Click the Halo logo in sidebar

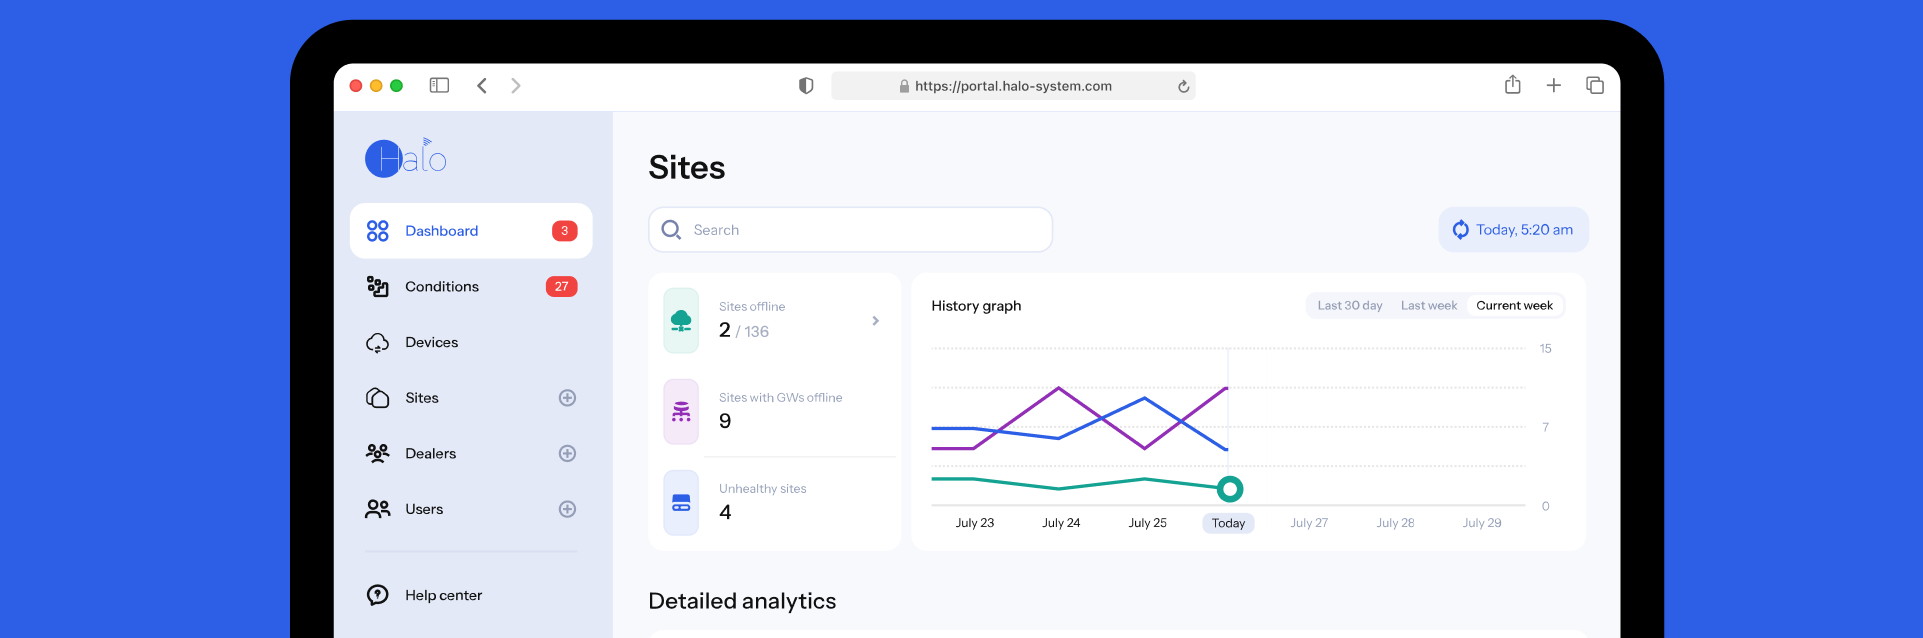pyautogui.click(x=405, y=157)
